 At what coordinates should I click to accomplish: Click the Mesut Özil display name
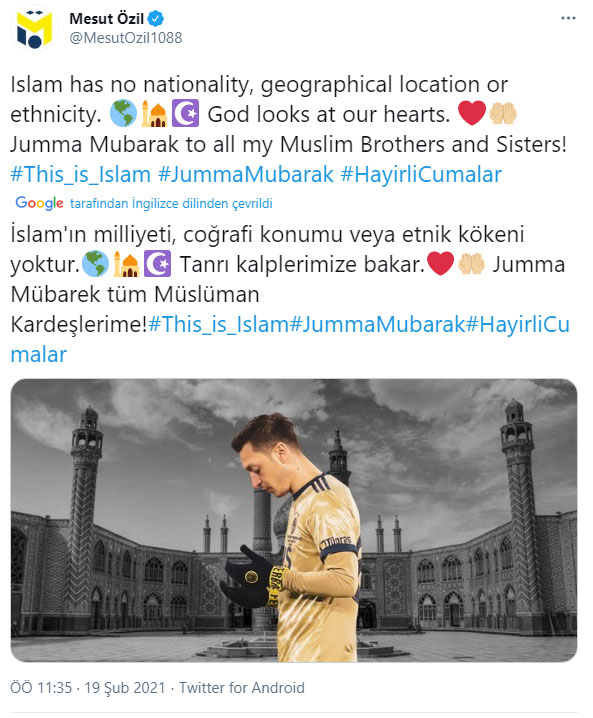point(106,19)
